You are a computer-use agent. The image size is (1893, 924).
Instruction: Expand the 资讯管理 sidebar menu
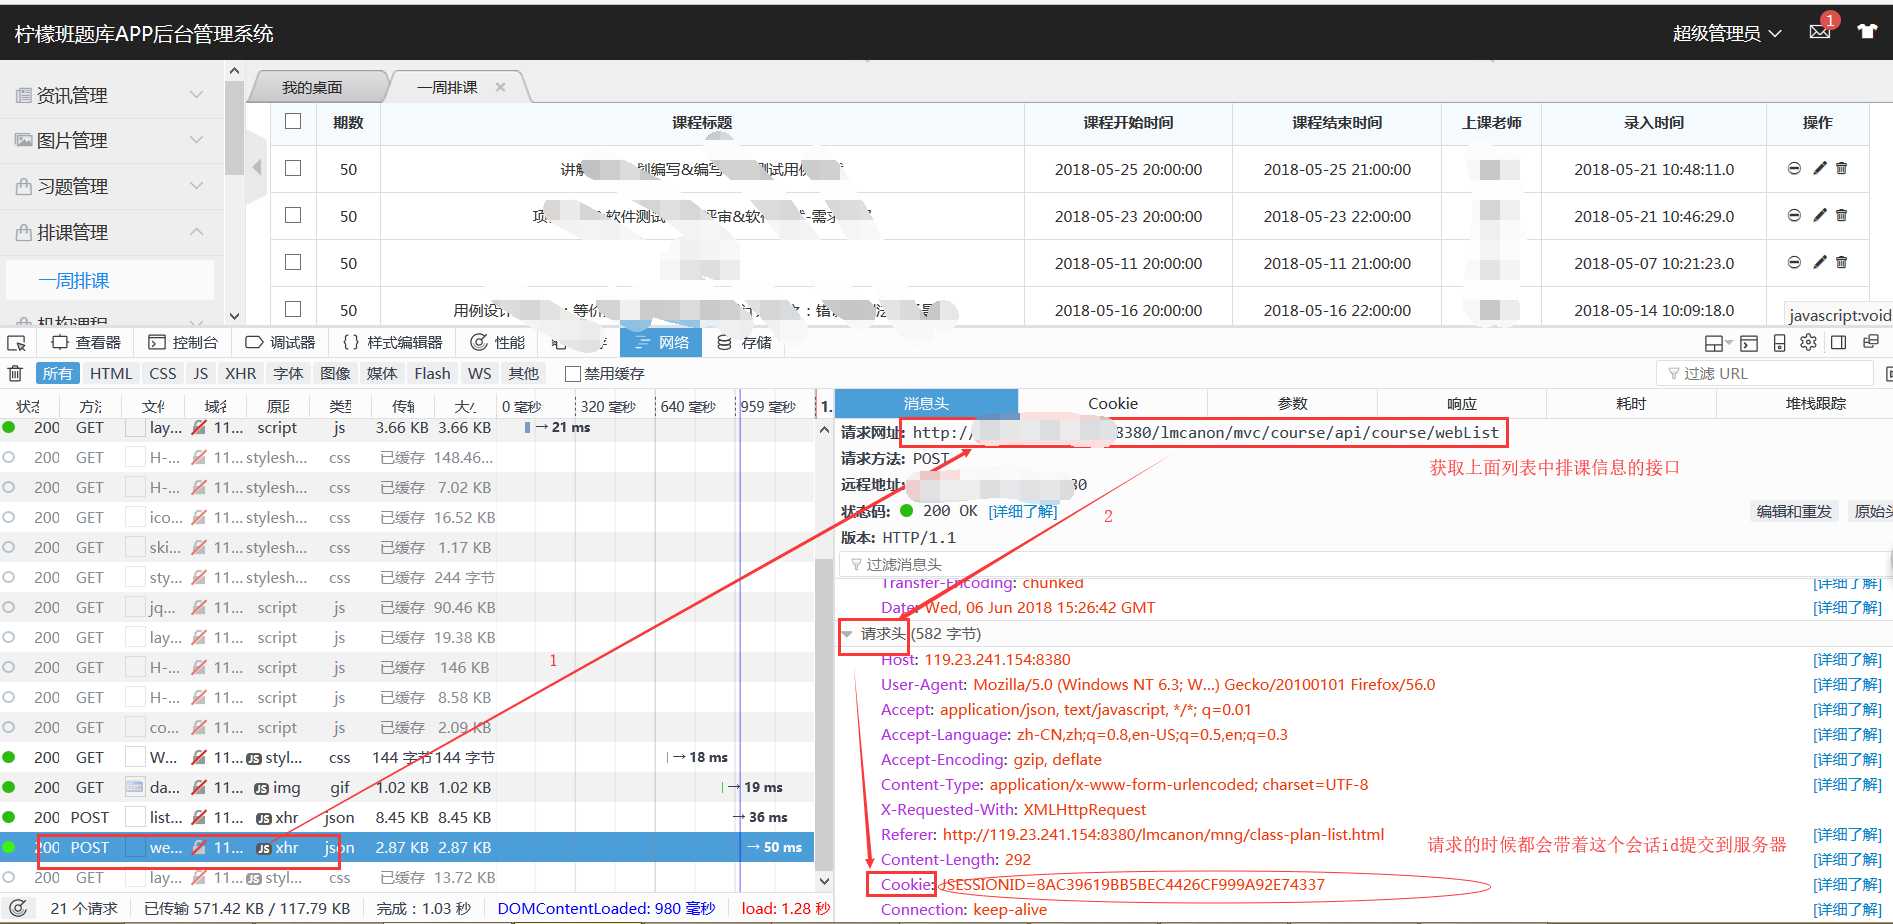(x=111, y=95)
